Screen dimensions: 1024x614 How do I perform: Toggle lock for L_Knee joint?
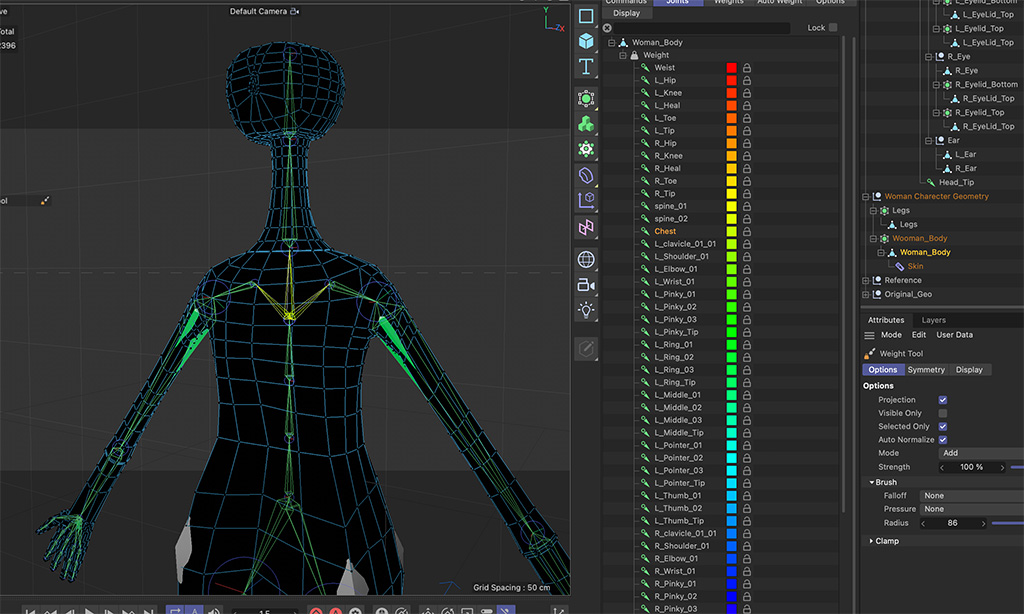(x=746, y=93)
